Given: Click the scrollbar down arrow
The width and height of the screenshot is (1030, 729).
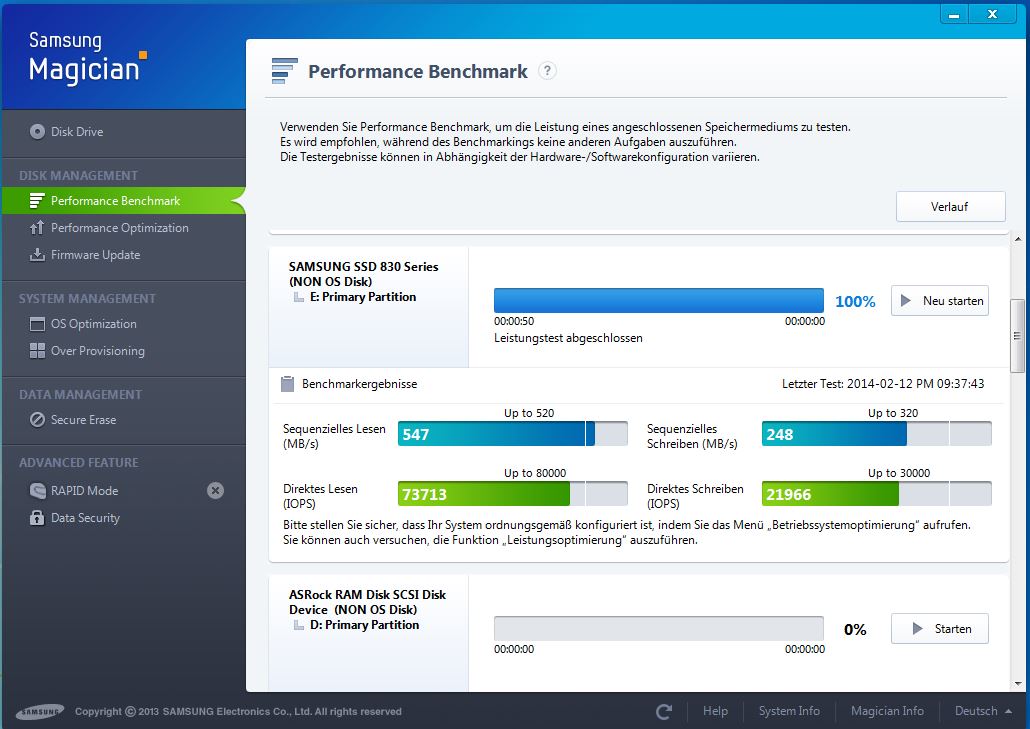Looking at the screenshot, I should (1018, 684).
